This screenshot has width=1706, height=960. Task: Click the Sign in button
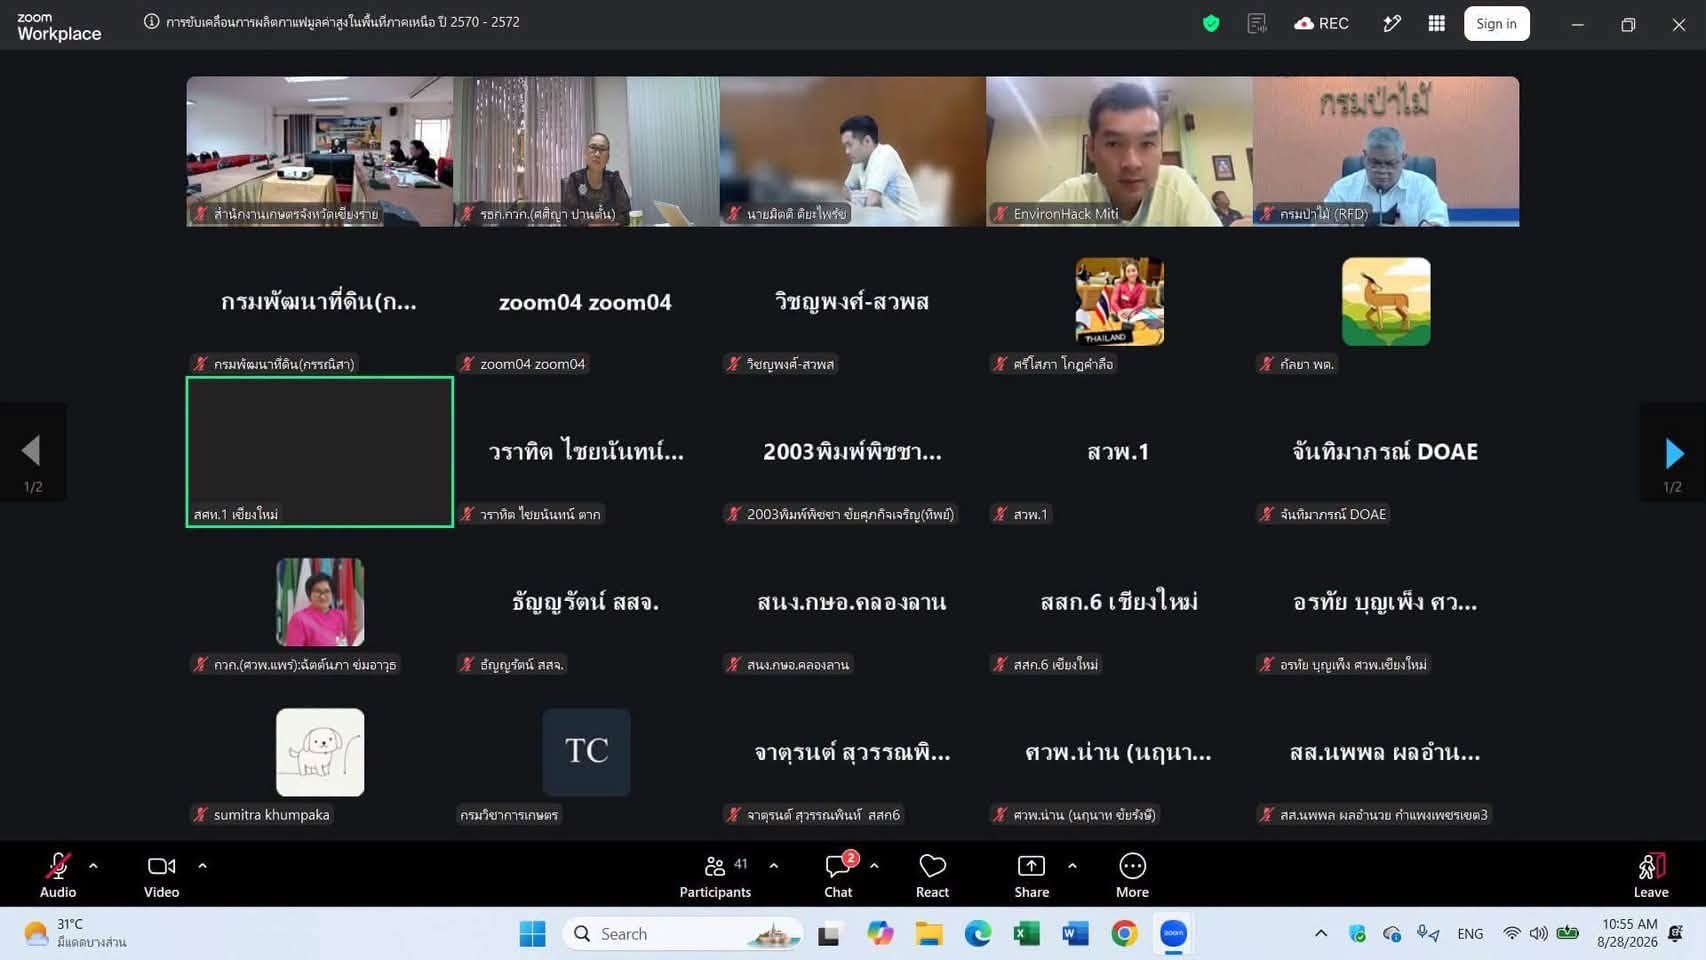tap(1496, 23)
